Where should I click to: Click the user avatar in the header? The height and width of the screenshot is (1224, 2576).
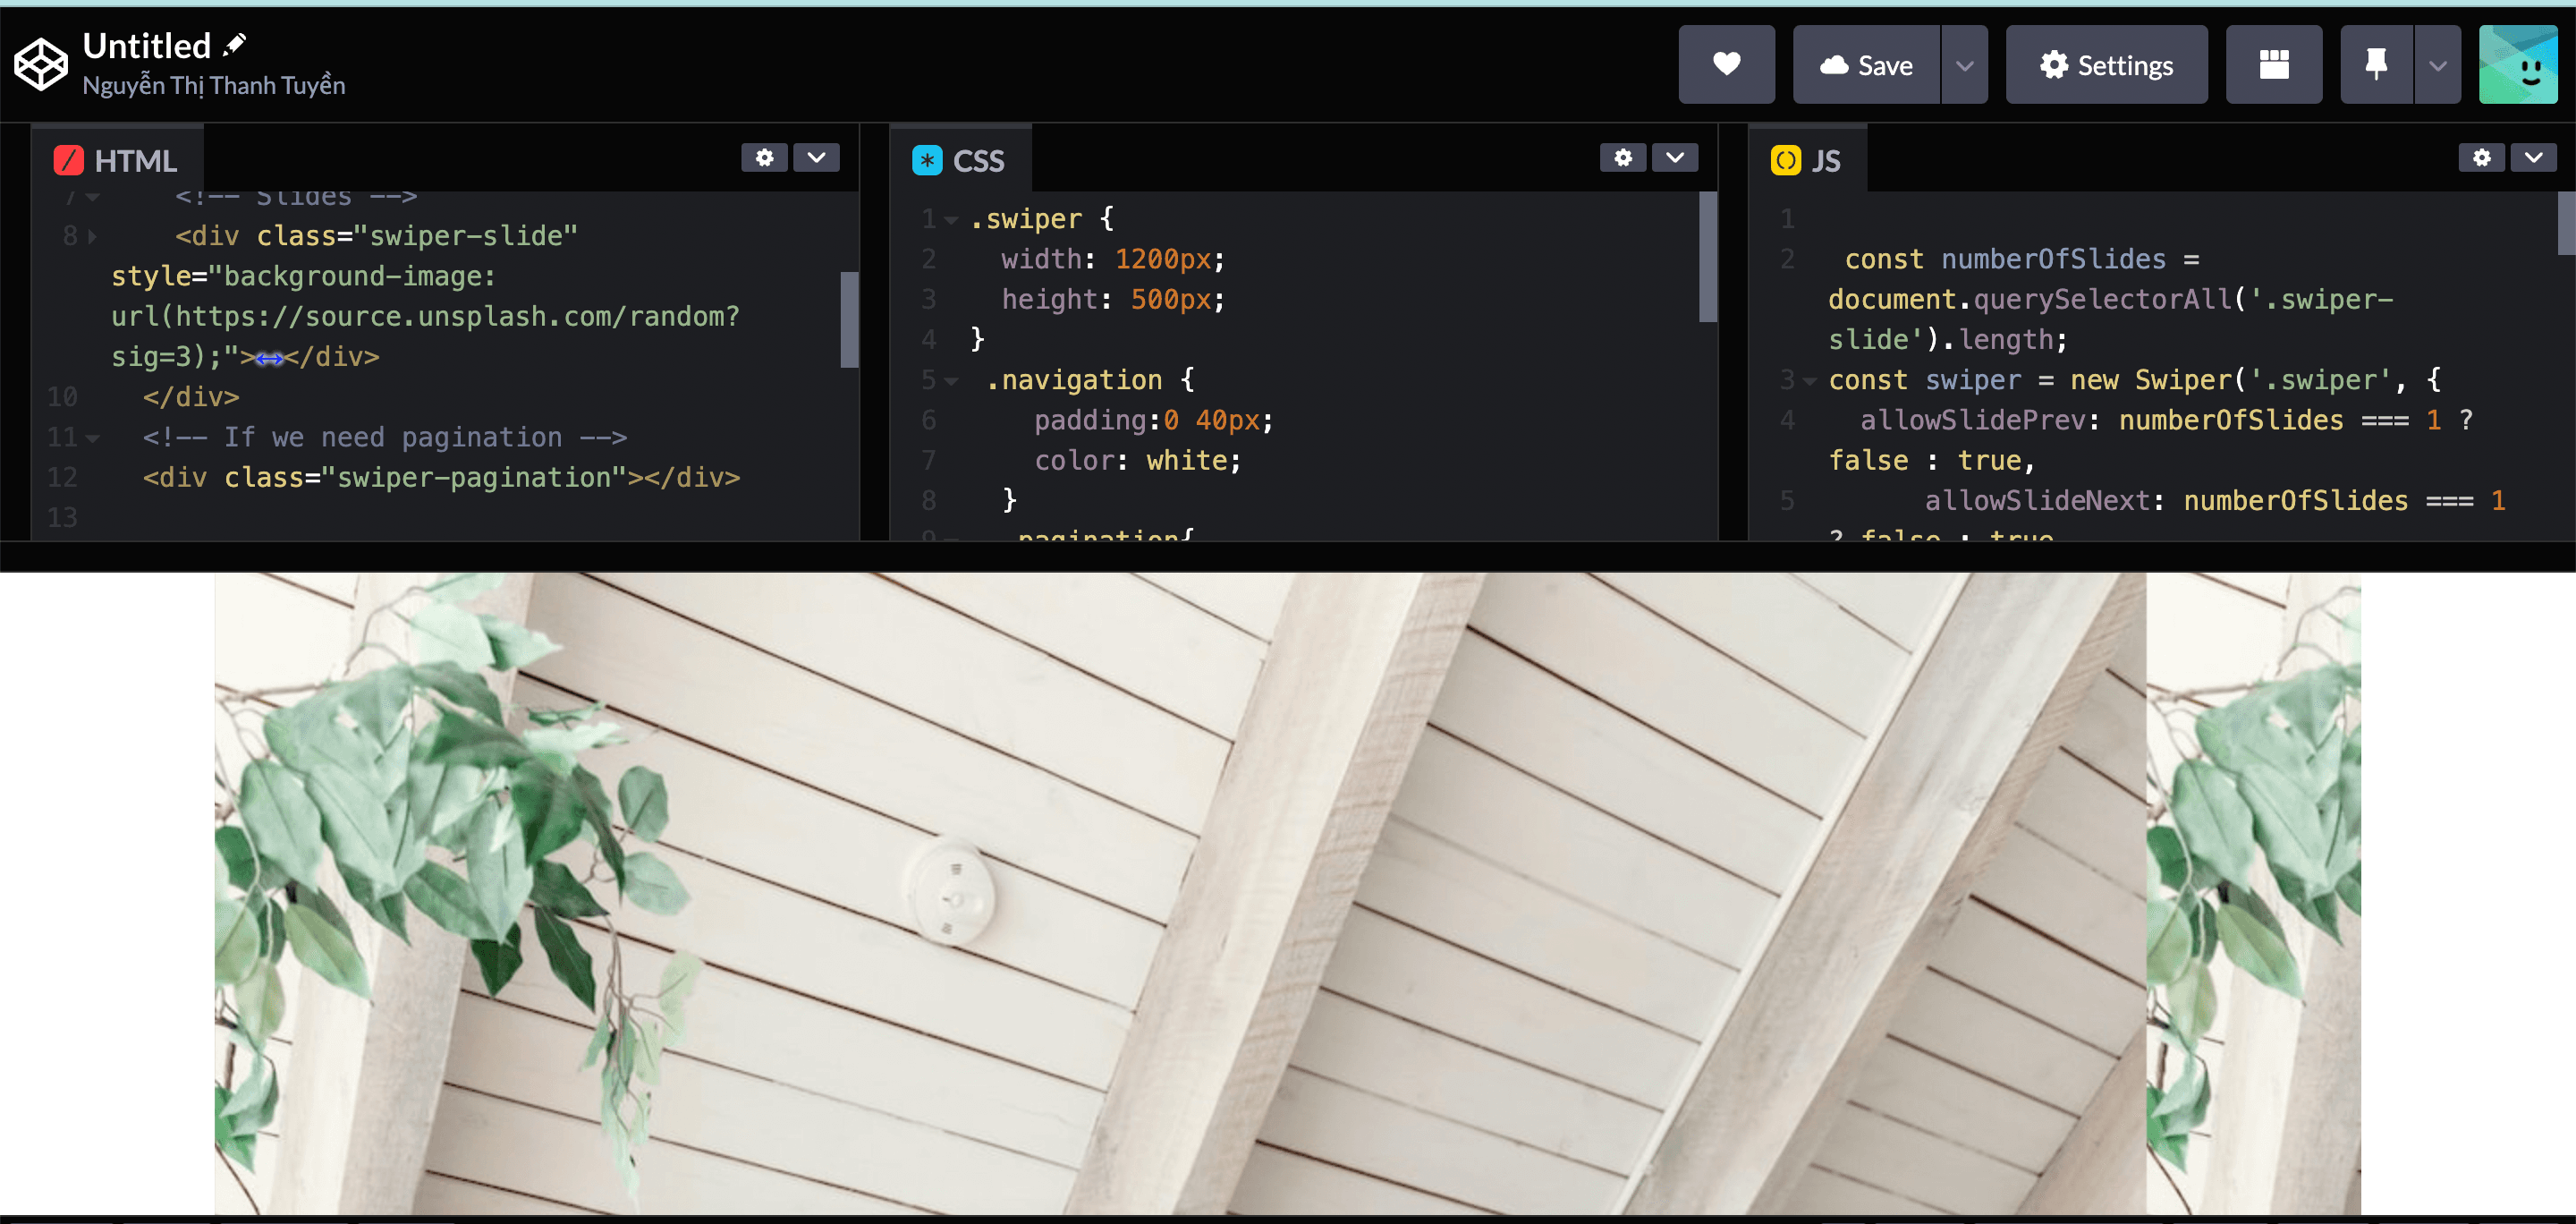[x=2517, y=65]
